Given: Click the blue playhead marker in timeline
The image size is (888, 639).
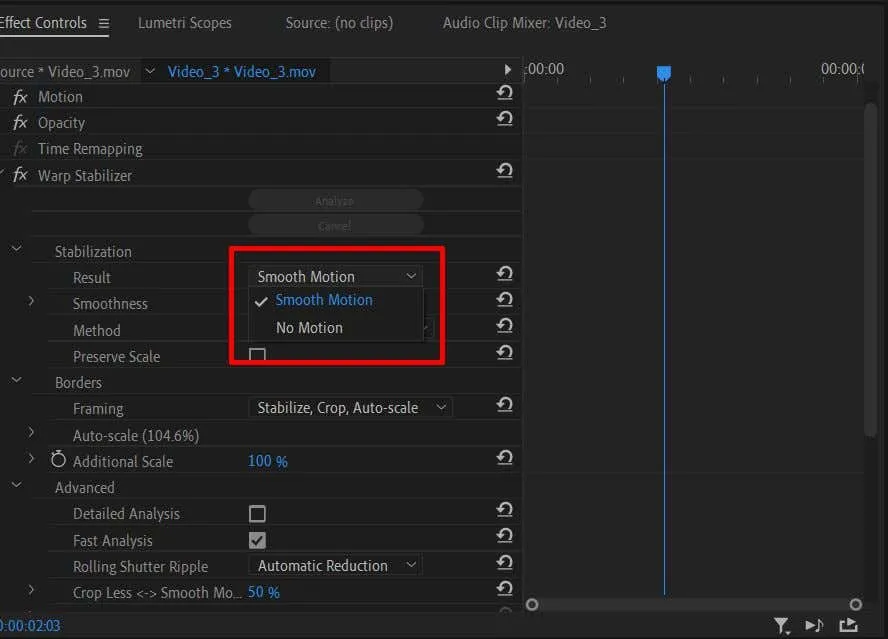Looking at the screenshot, I should coord(663,73).
